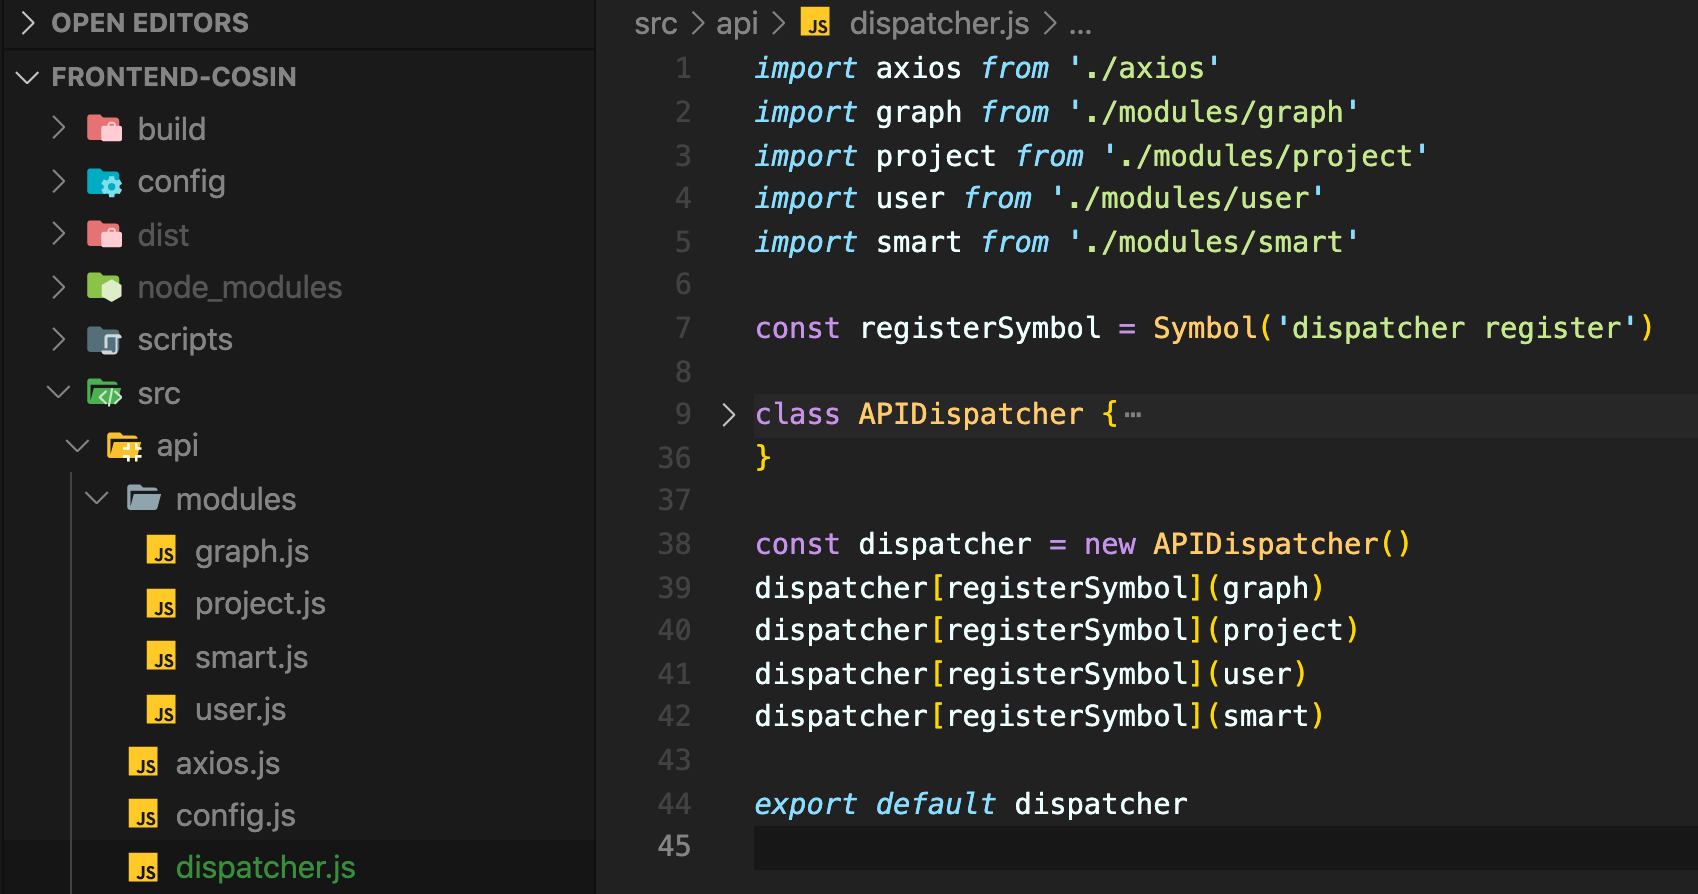Open graph.js in the explorer
This screenshot has height=894, width=1698.
pyautogui.click(x=252, y=551)
